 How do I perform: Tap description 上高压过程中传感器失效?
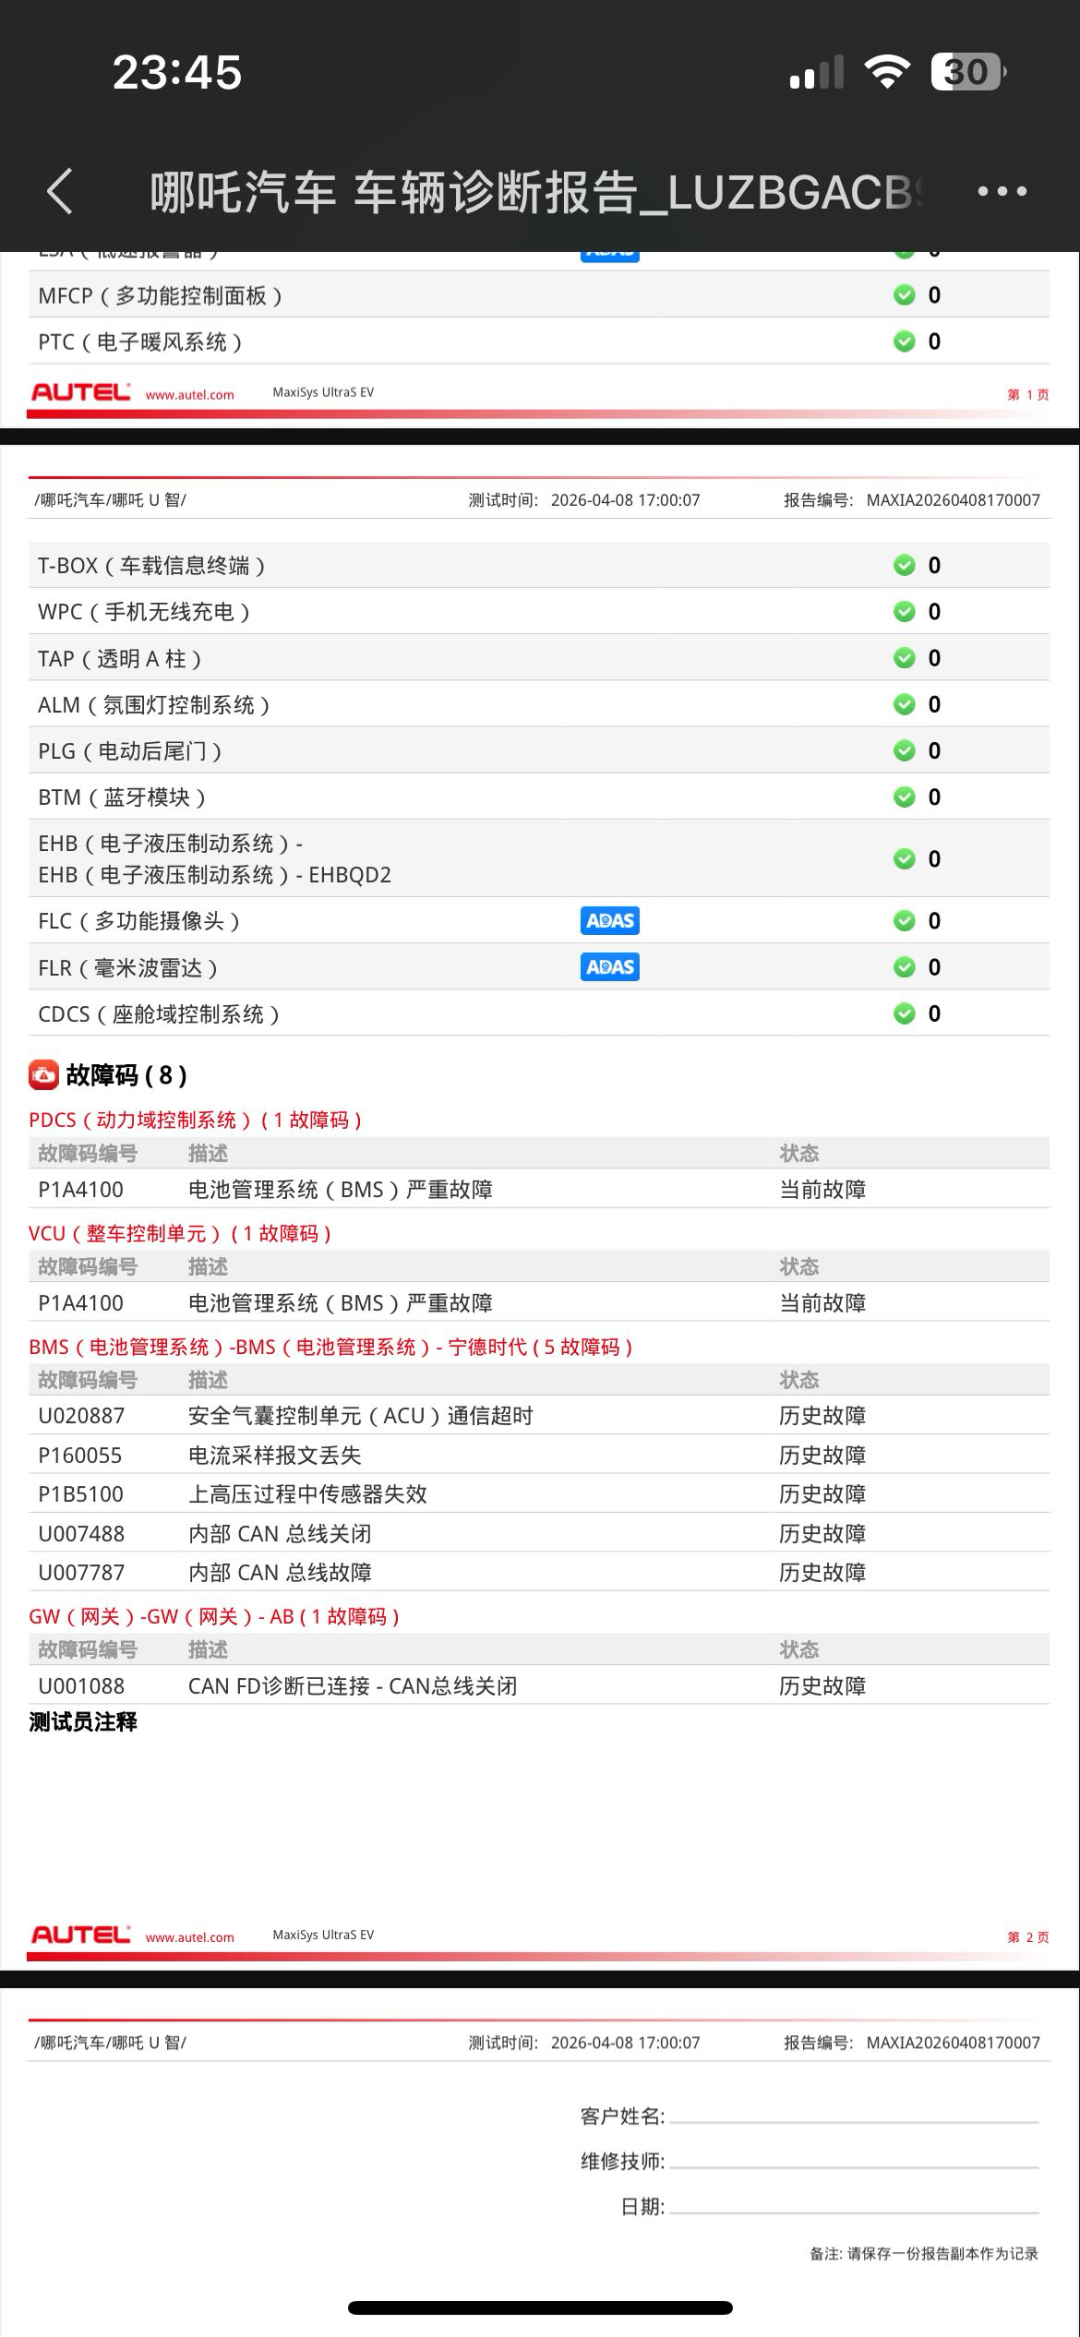point(308,1494)
